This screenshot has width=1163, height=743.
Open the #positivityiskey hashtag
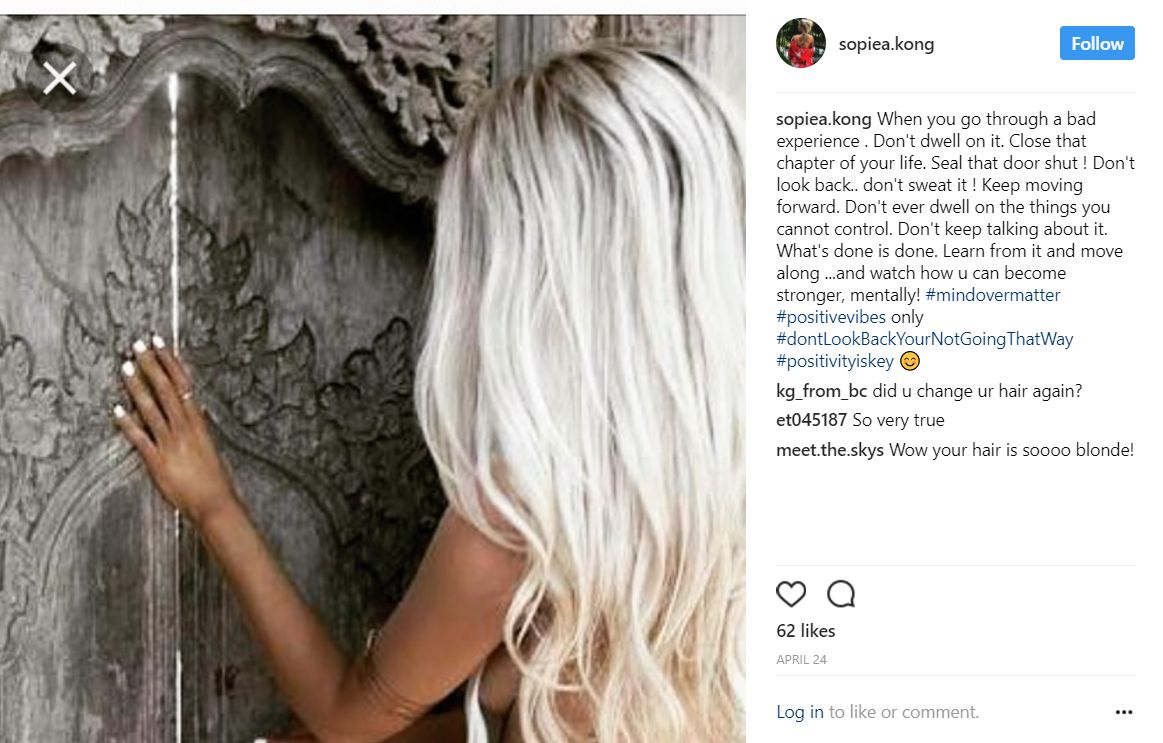coord(834,361)
